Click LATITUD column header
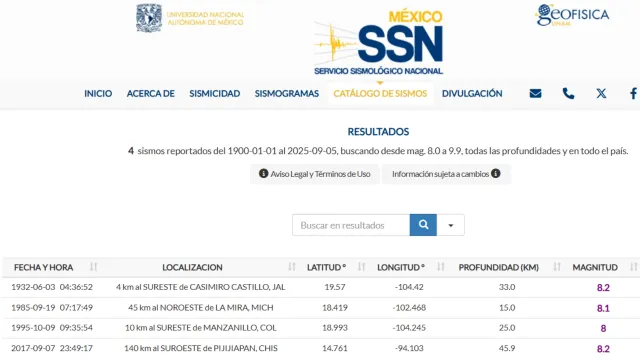640x360 pixels. (x=326, y=267)
